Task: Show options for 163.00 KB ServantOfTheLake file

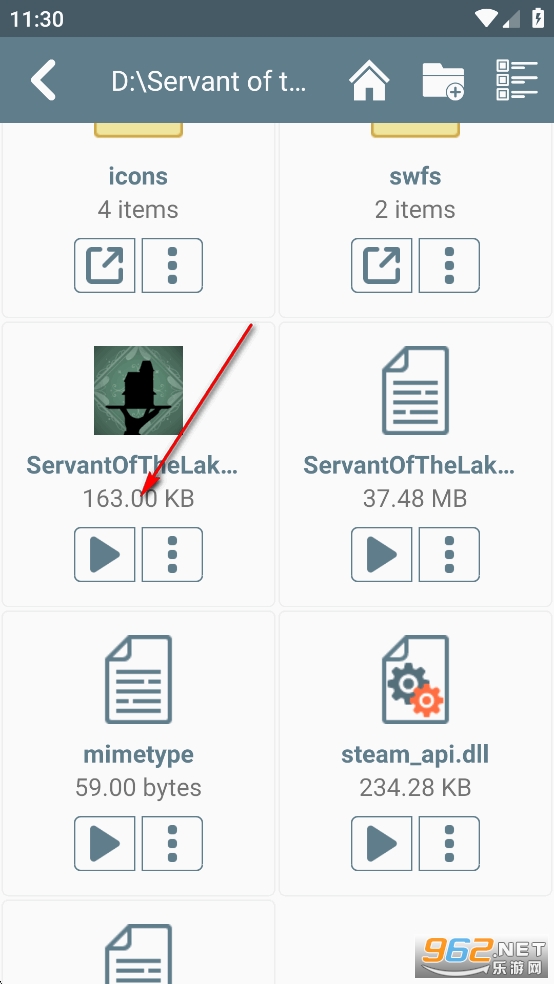Action: (173, 554)
